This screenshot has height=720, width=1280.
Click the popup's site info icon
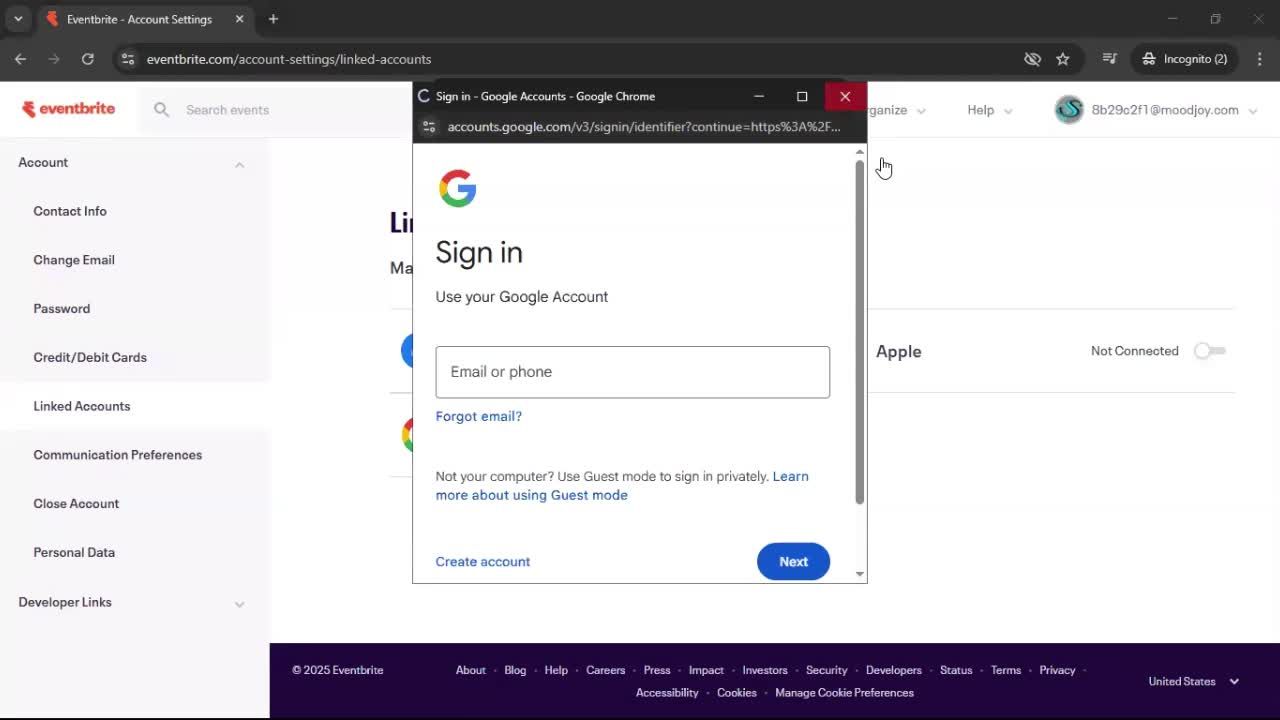(429, 127)
